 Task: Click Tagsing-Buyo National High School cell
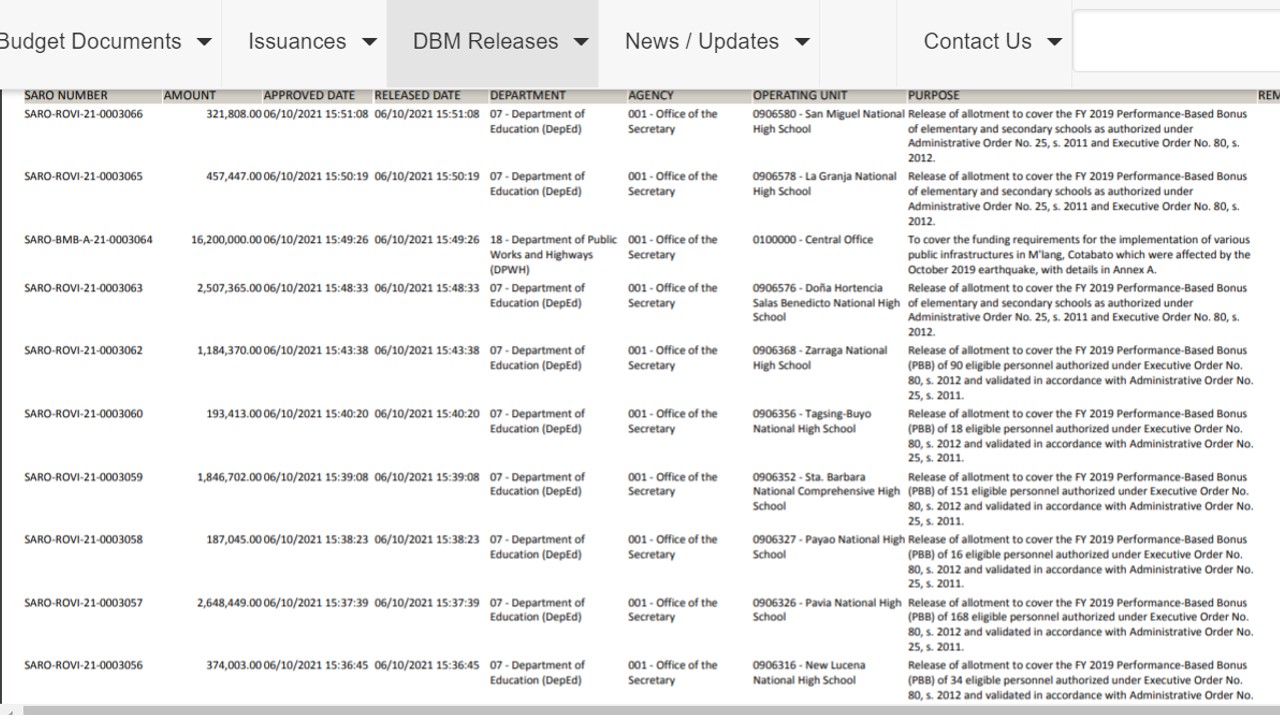tap(811, 421)
